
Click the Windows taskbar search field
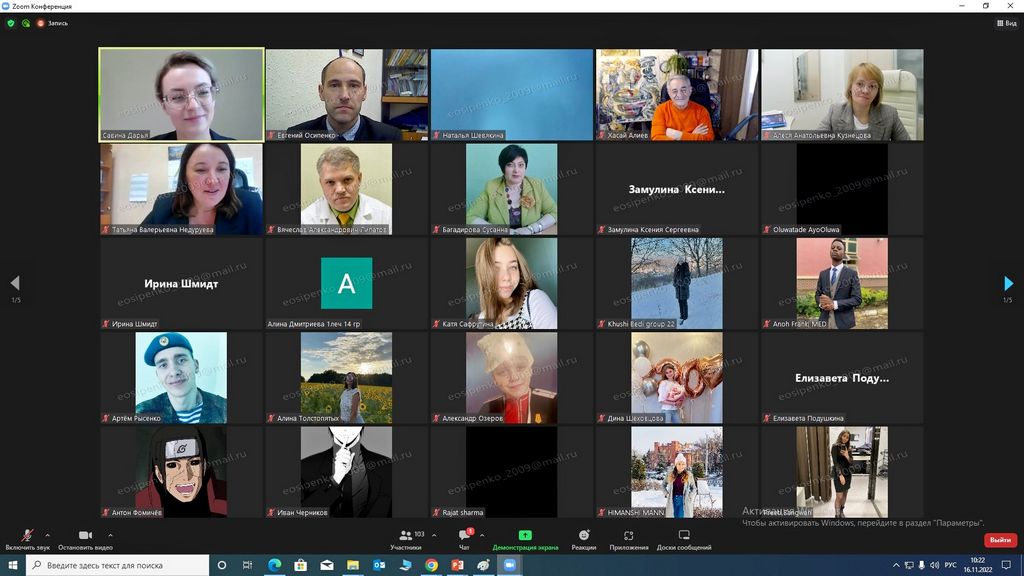point(120,566)
